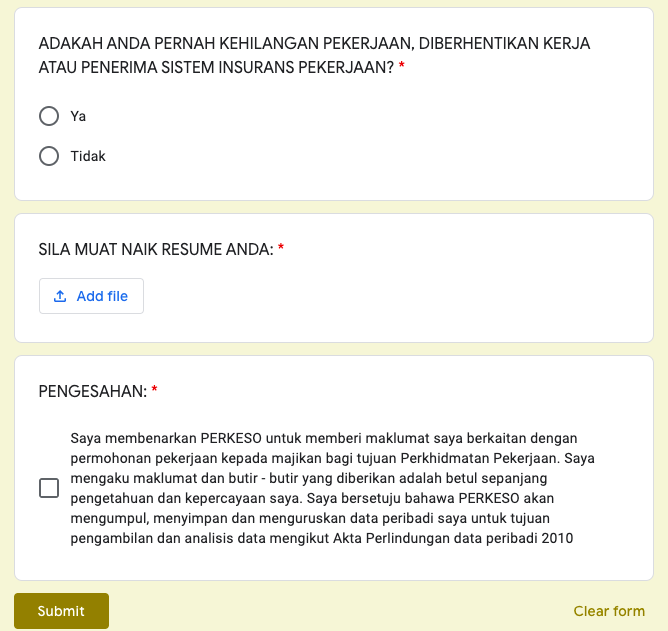The image size is (668, 631).
Task: Click the 'SILA MUAT NAIK RESUME ANDA' heading
Action: pyautogui.click(x=155, y=249)
